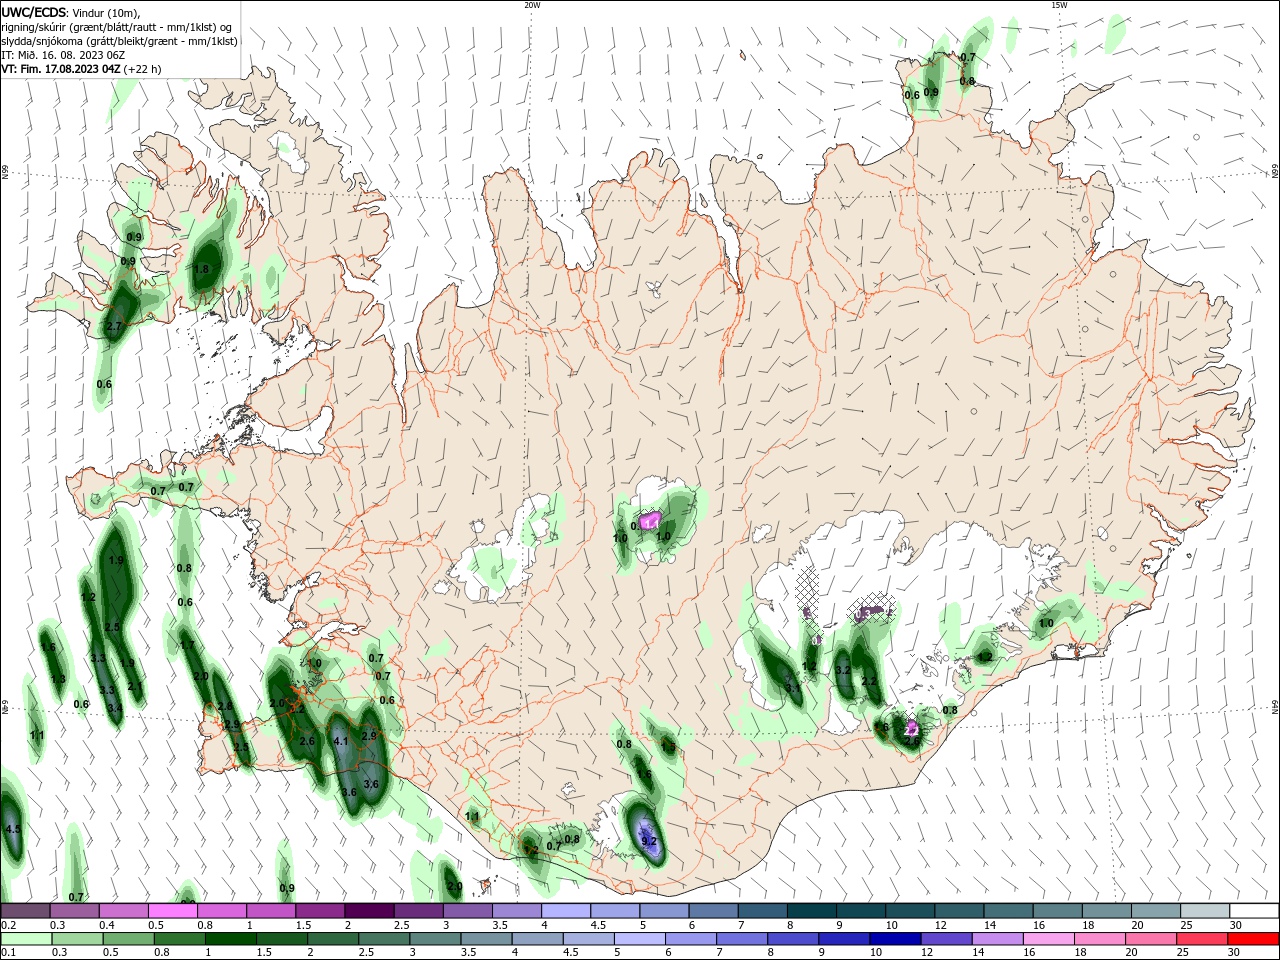Select the bright red swatch labeled 30 in the rain legend

coord(1254,939)
